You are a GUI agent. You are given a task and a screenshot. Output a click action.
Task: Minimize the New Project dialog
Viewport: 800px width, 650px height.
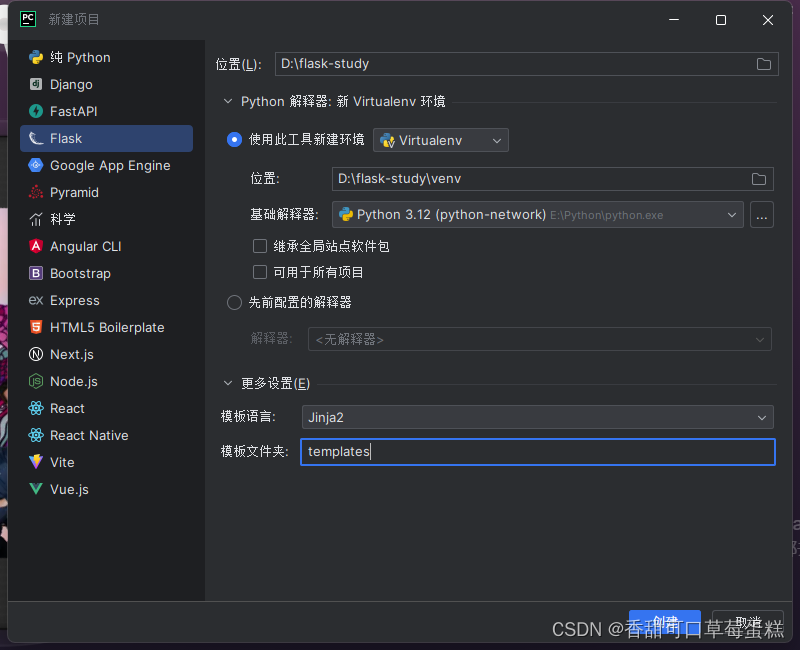674,20
